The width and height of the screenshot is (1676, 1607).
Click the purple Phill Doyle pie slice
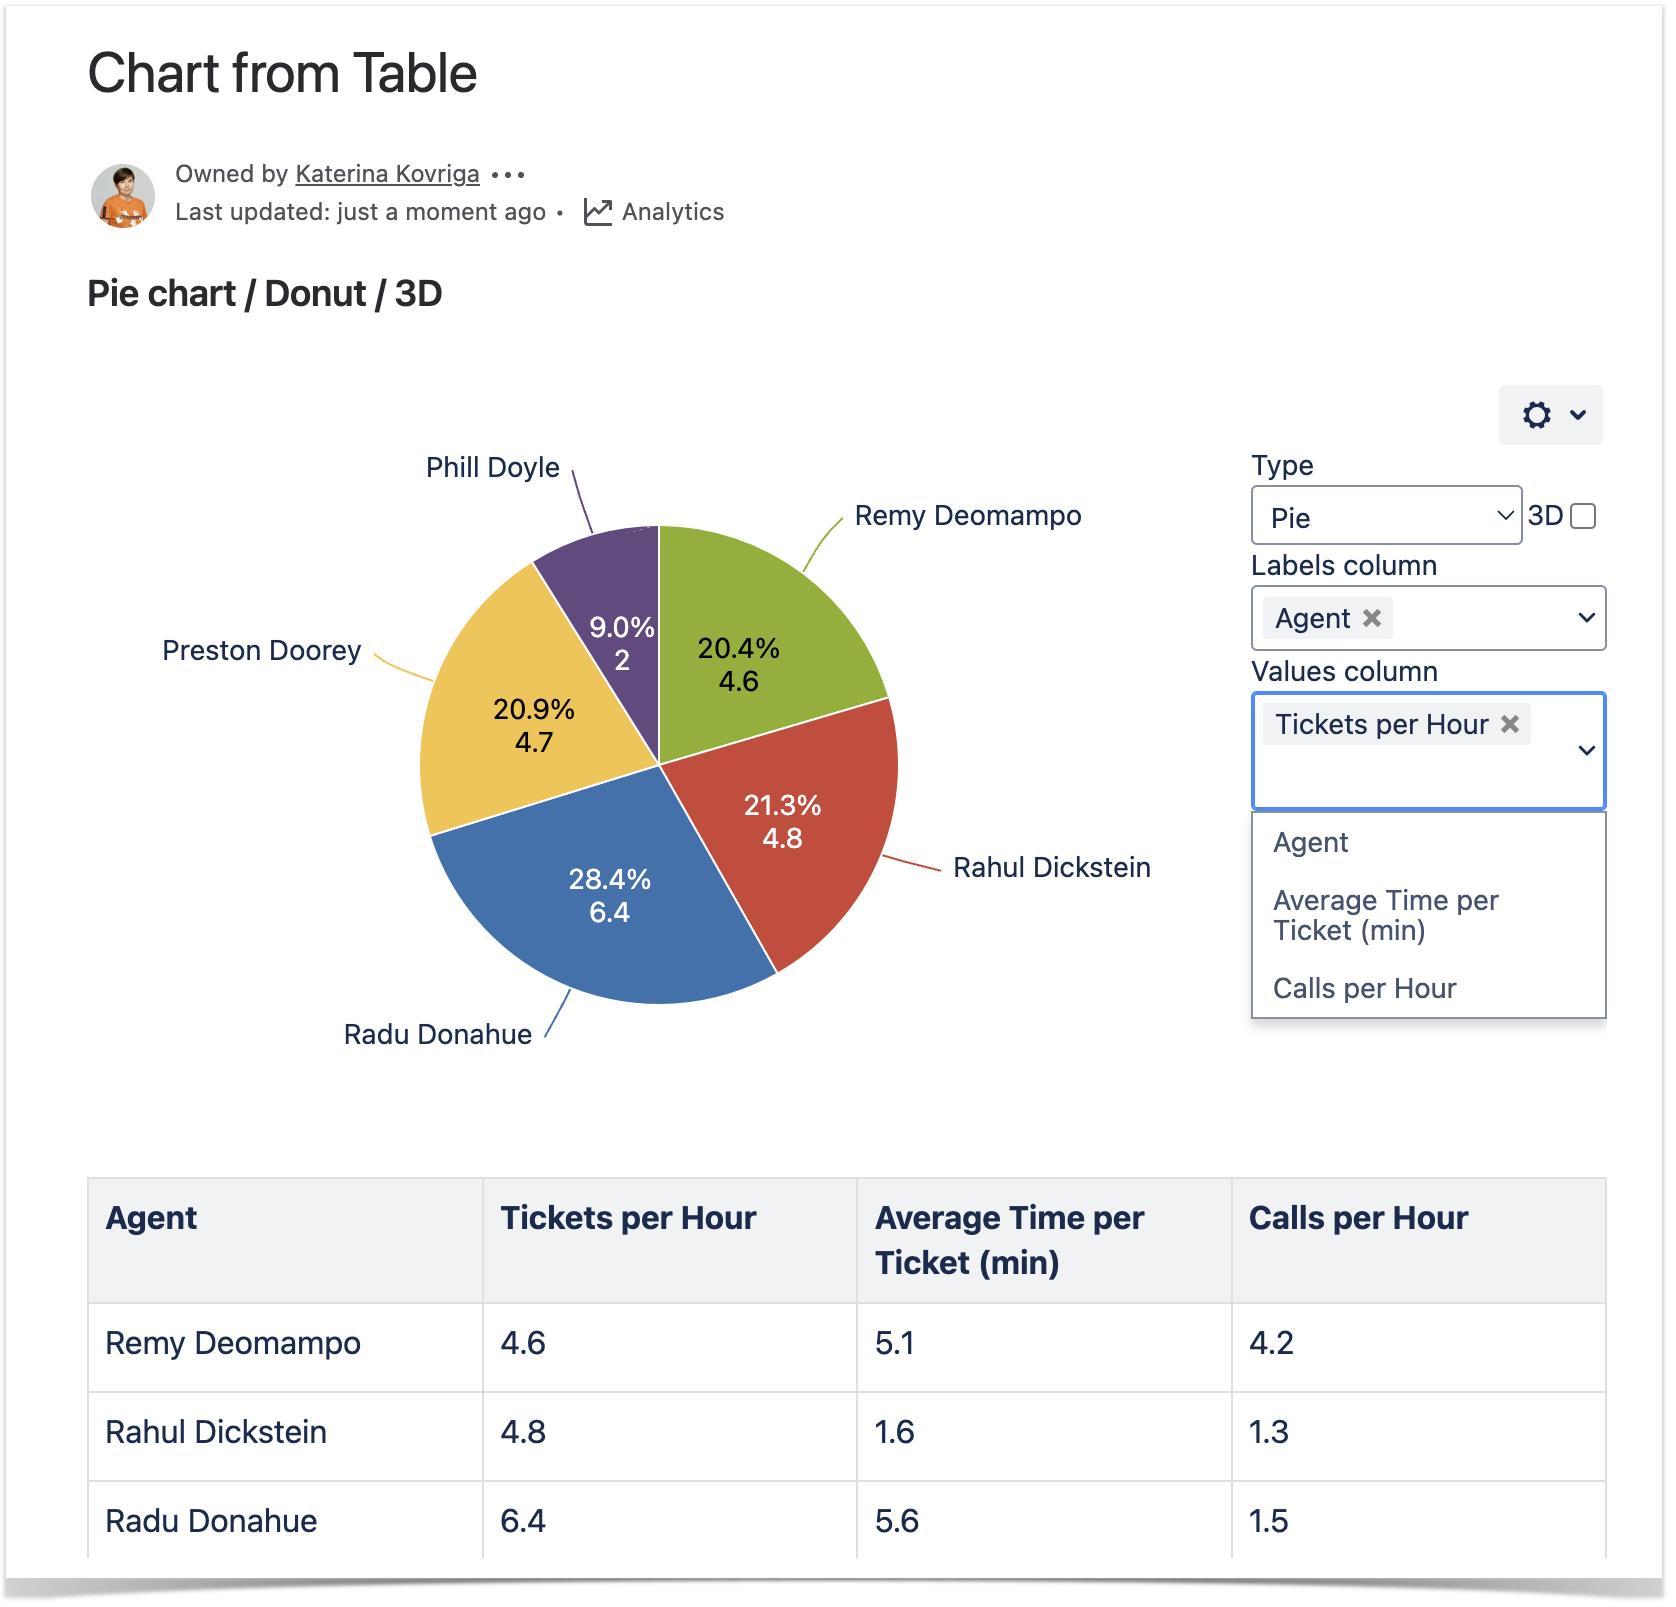click(x=610, y=590)
